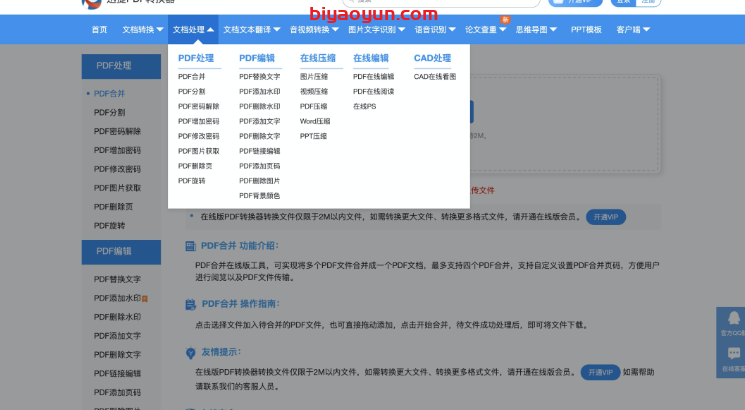
Task: Expand the 思维导图 nav dropdown
Action: click(x=536, y=29)
